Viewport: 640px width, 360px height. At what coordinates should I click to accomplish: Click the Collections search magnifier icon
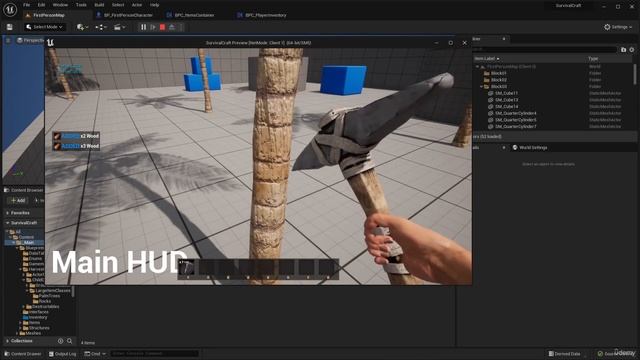pyautogui.click(x=70, y=341)
